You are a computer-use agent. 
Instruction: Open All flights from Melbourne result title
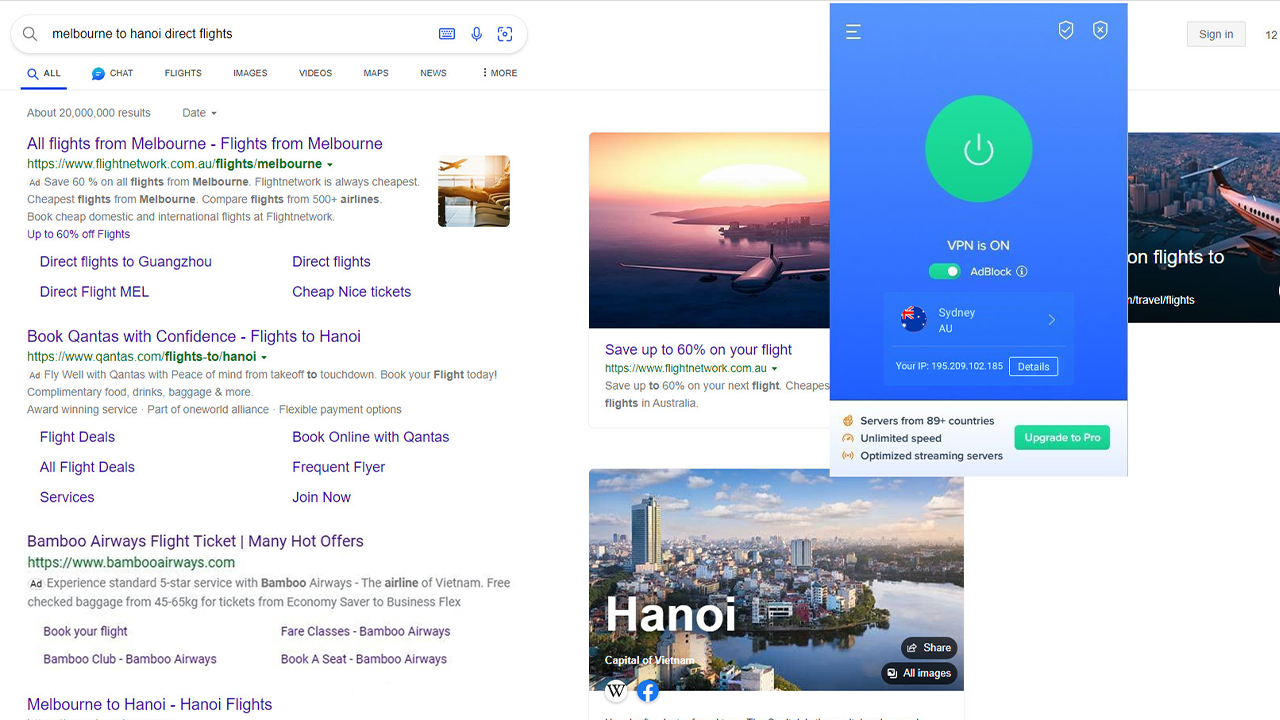[x=205, y=144]
